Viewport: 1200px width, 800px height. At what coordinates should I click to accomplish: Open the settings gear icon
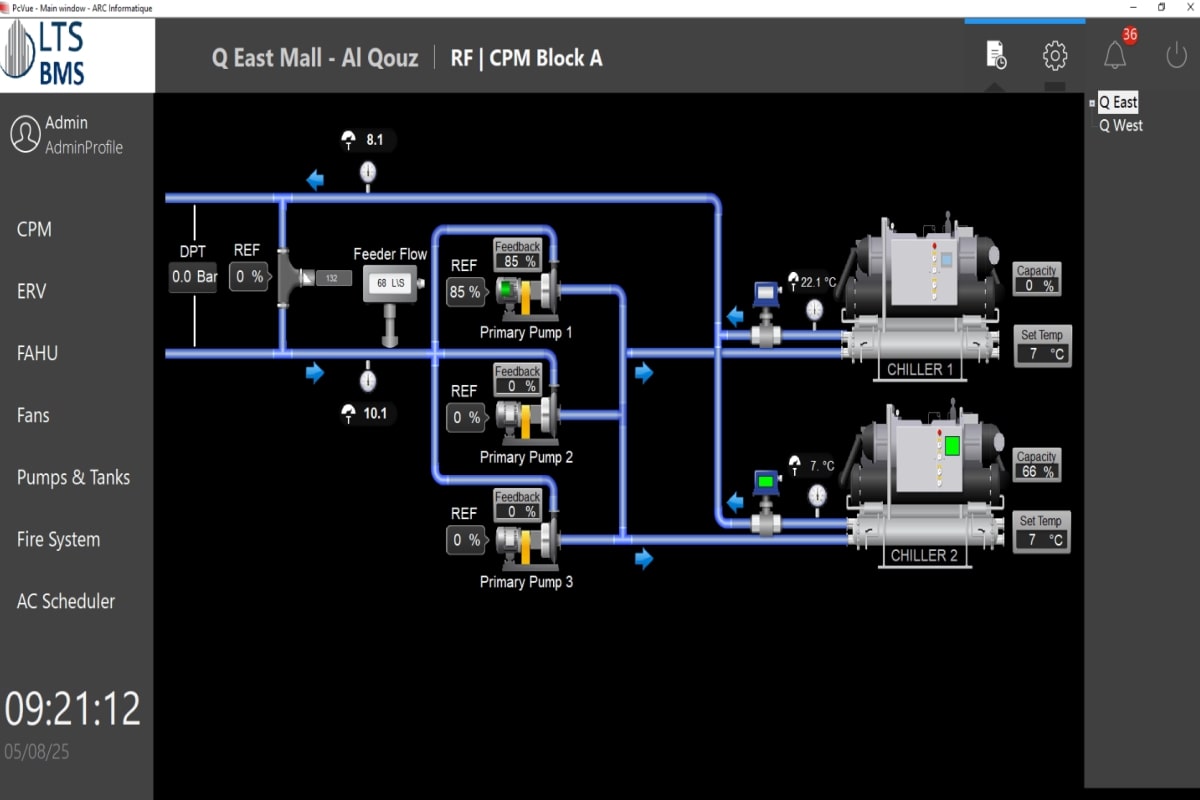click(1055, 56)
